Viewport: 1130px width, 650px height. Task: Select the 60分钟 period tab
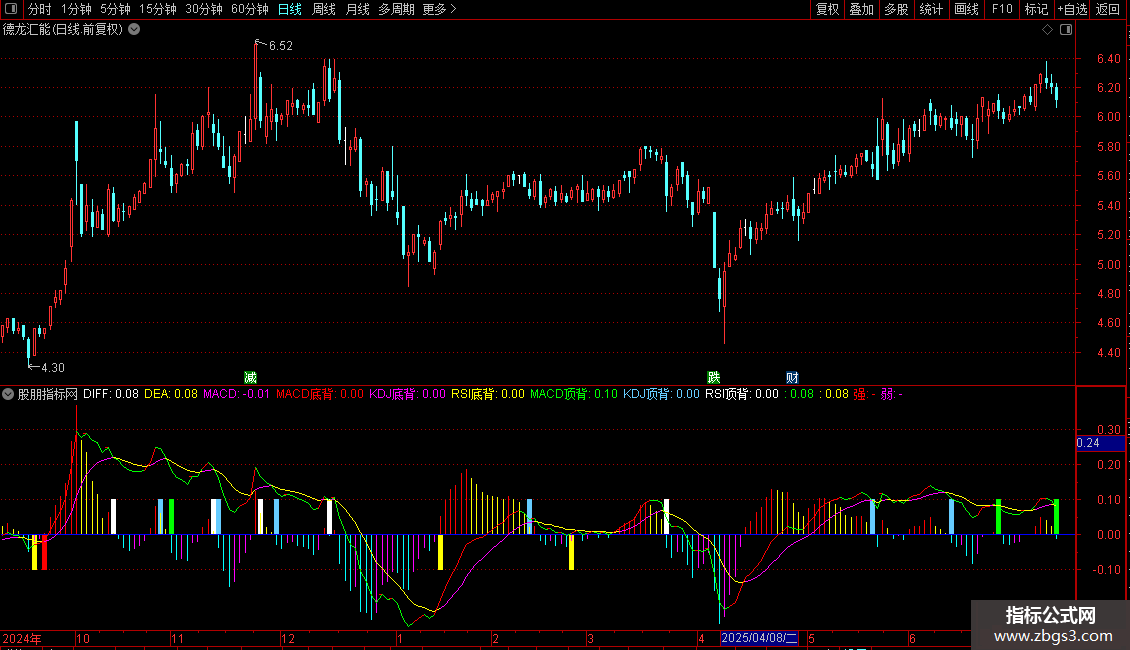pos(249,9)
